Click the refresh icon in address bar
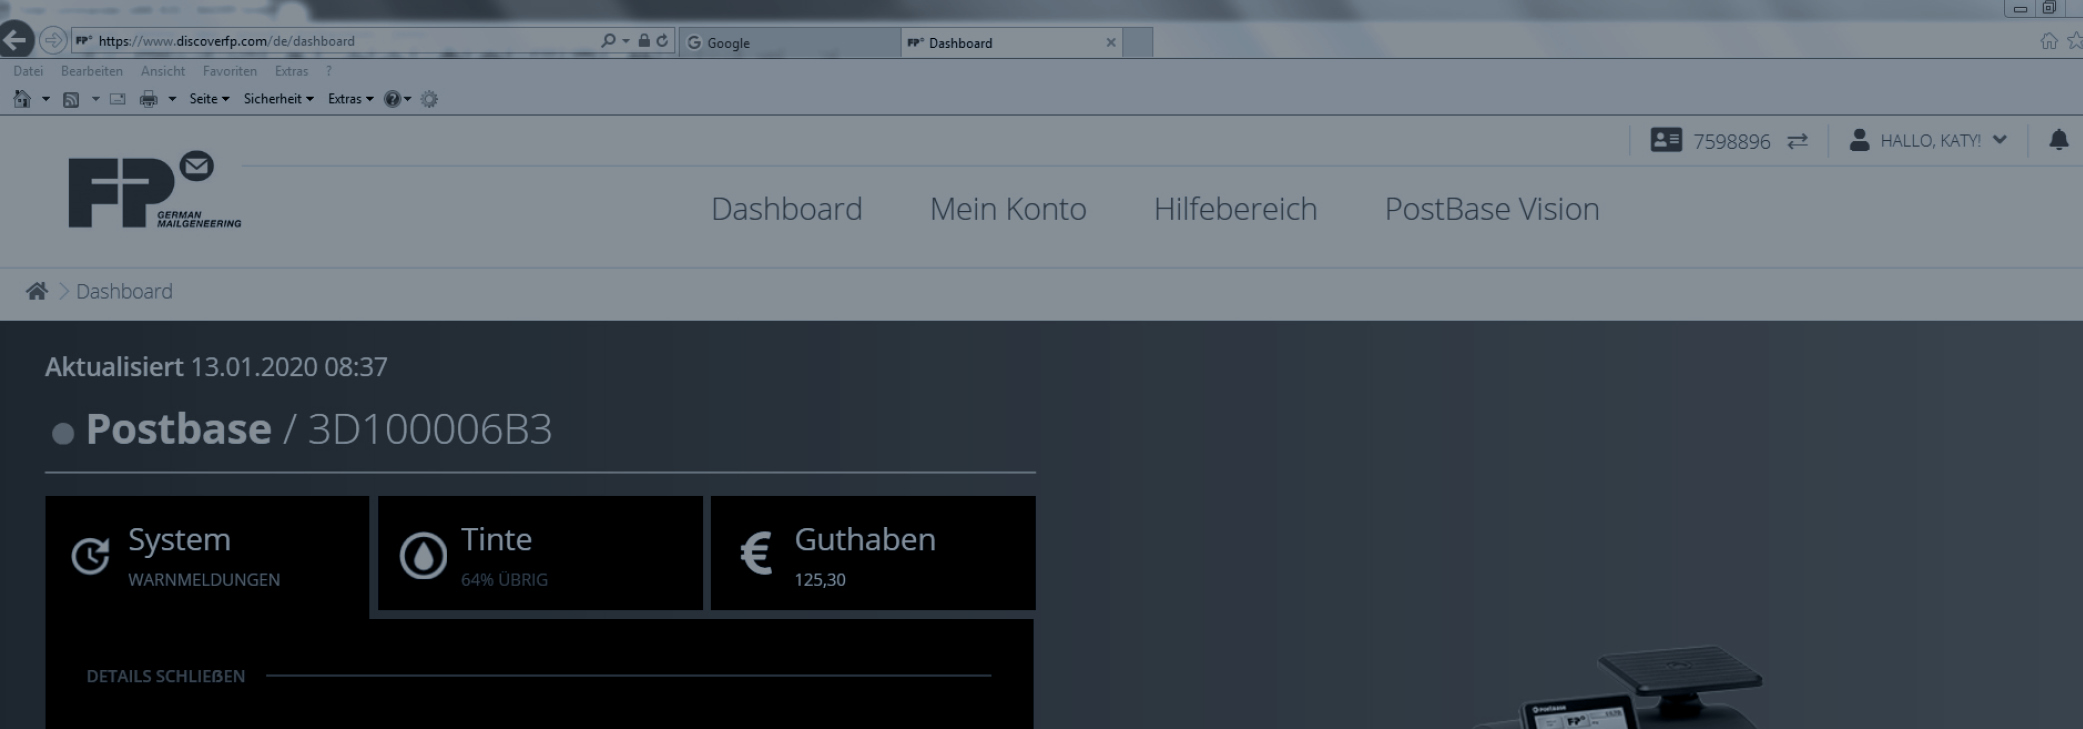The height and width of the screenshot is (729, 2083). 662,41
